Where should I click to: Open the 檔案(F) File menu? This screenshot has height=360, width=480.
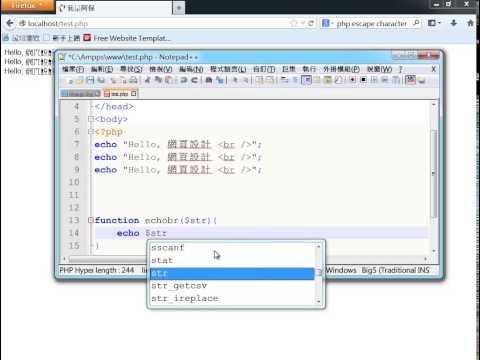73,69
